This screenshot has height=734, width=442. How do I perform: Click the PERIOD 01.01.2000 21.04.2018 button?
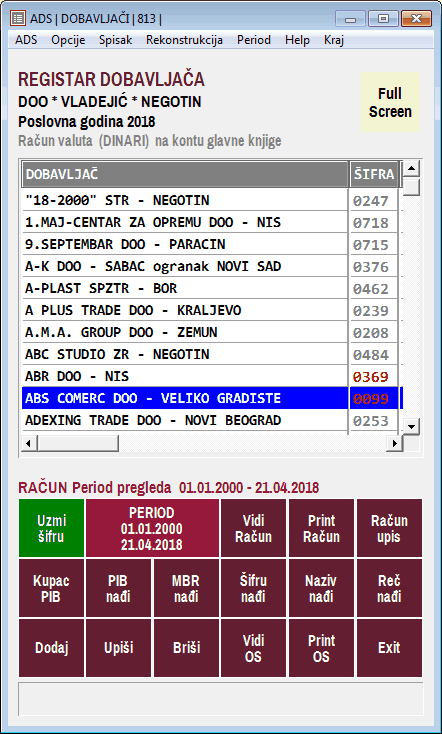pos(152,528)
